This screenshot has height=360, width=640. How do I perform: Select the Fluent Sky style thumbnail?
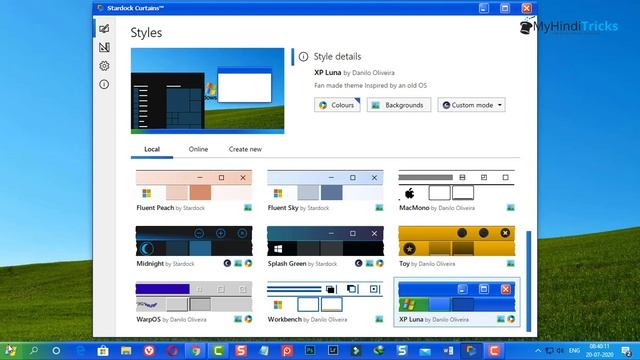pos(325,185)
